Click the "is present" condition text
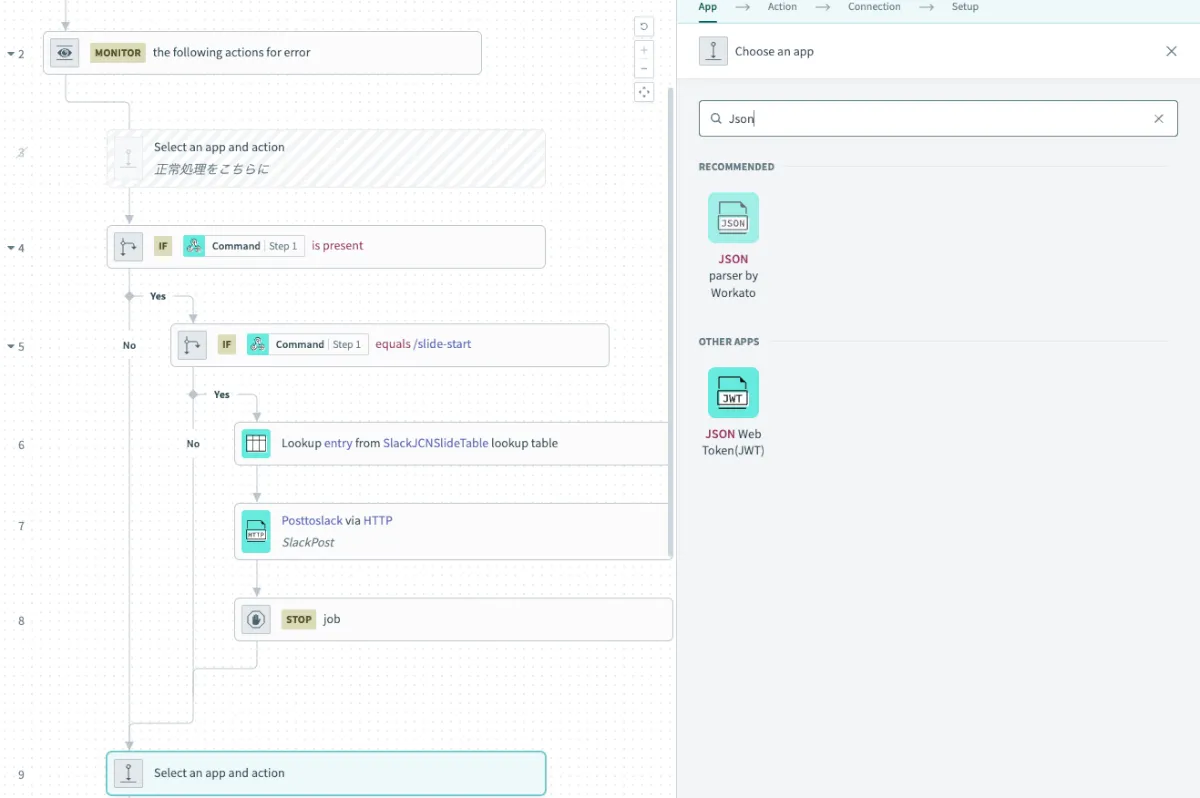1200x798 pixels. [337, 246]
